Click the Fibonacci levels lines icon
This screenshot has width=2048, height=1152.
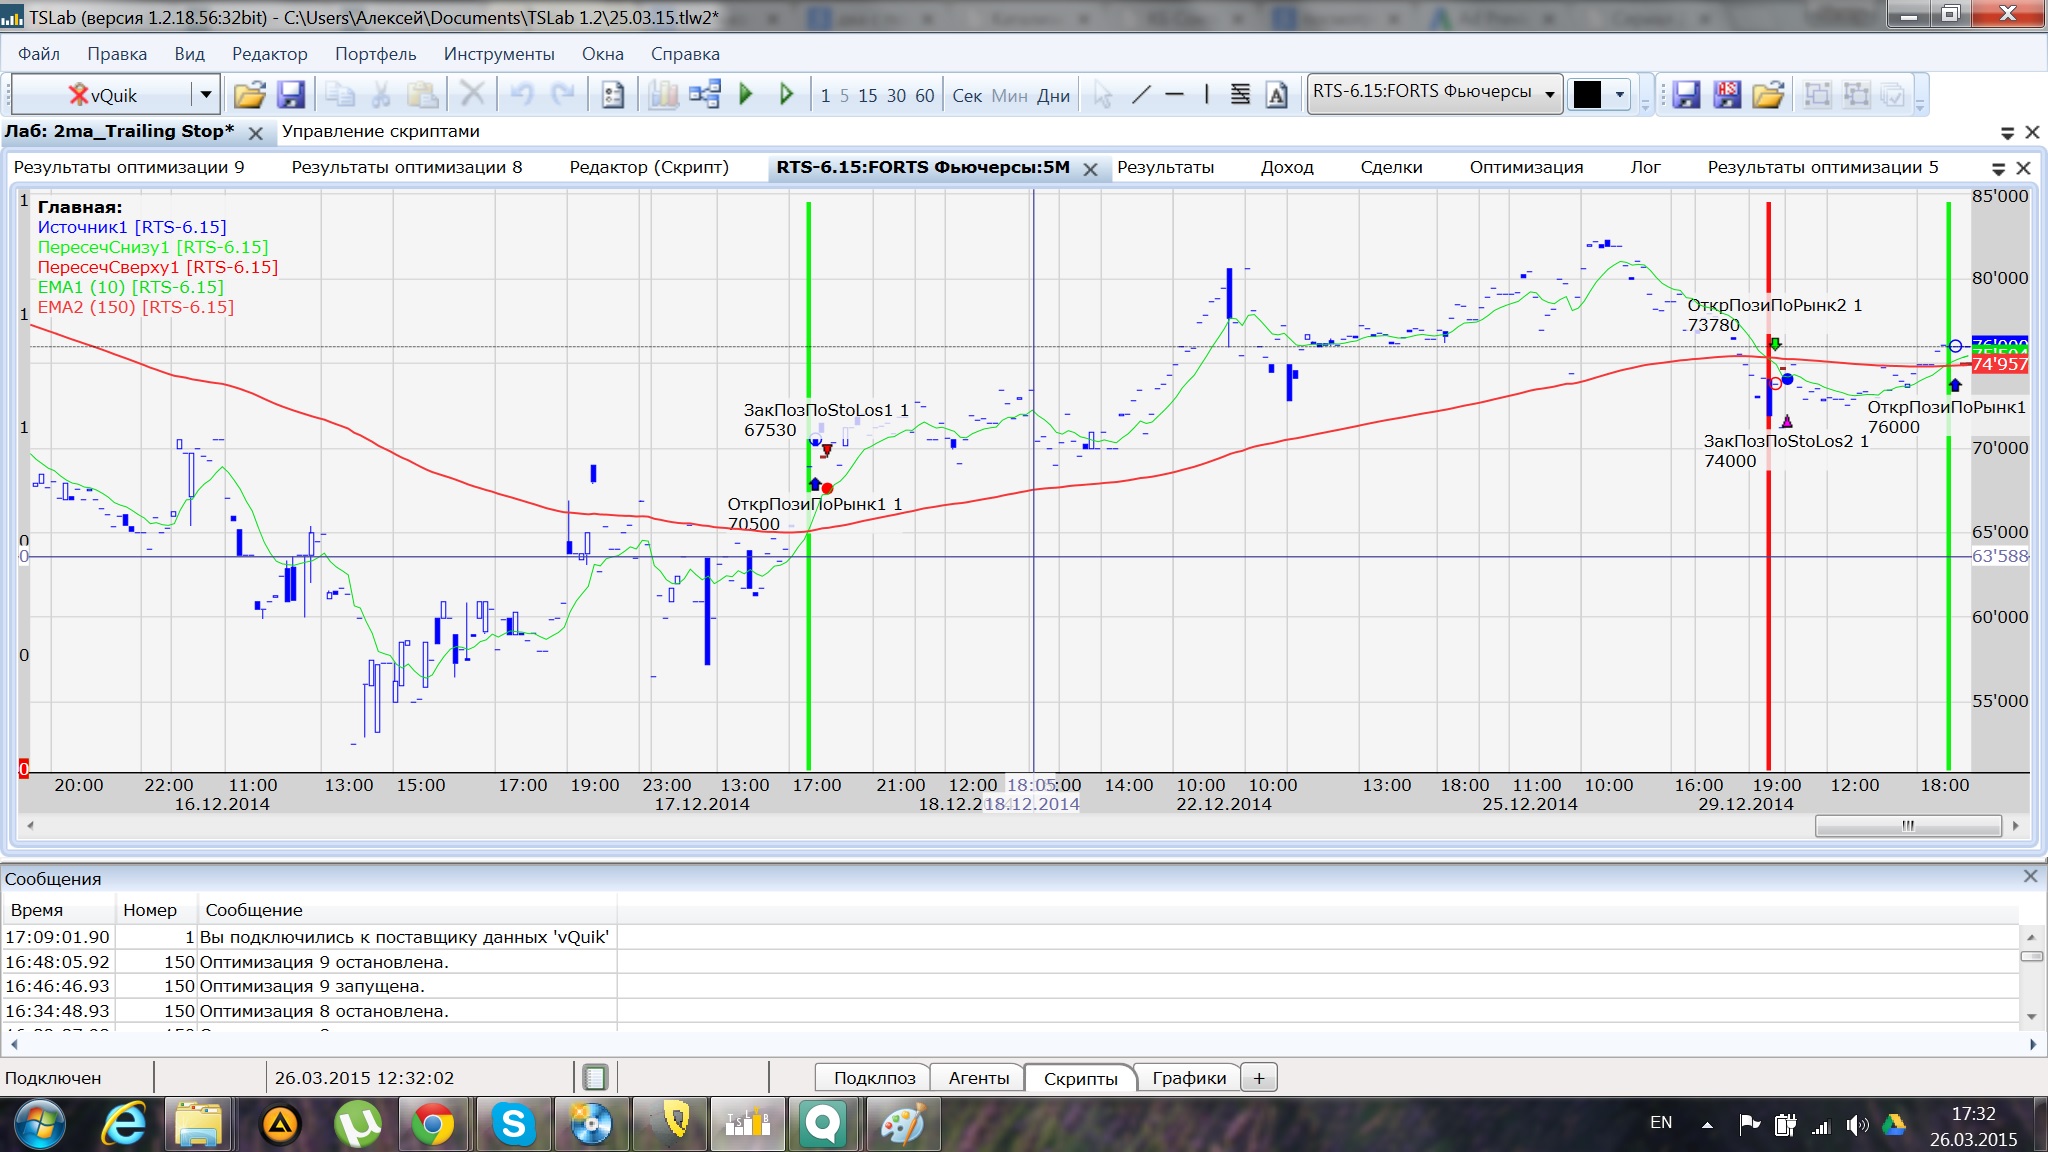click(1240, 95)
